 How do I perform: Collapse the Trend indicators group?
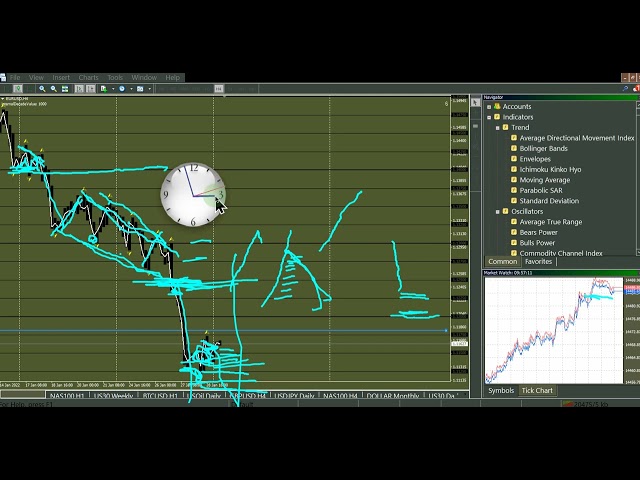point(497,128)
